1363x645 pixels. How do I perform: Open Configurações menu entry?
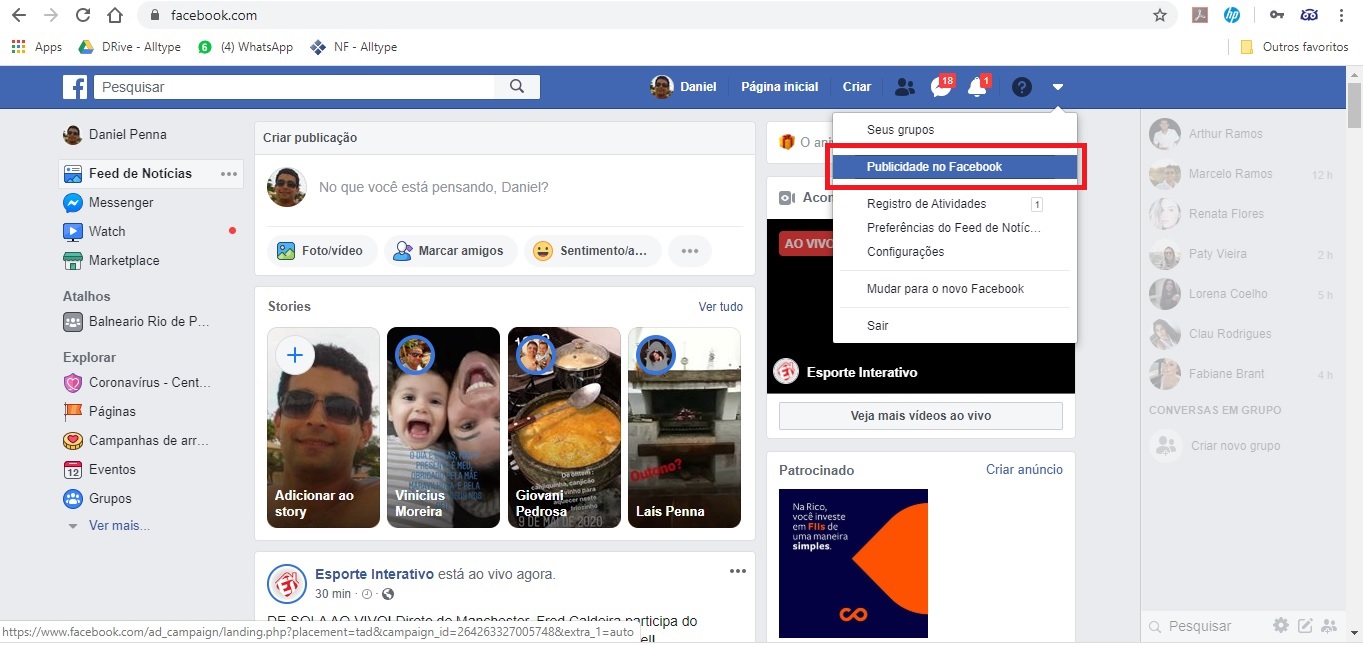pyautogui.click(x=955, y=252)
